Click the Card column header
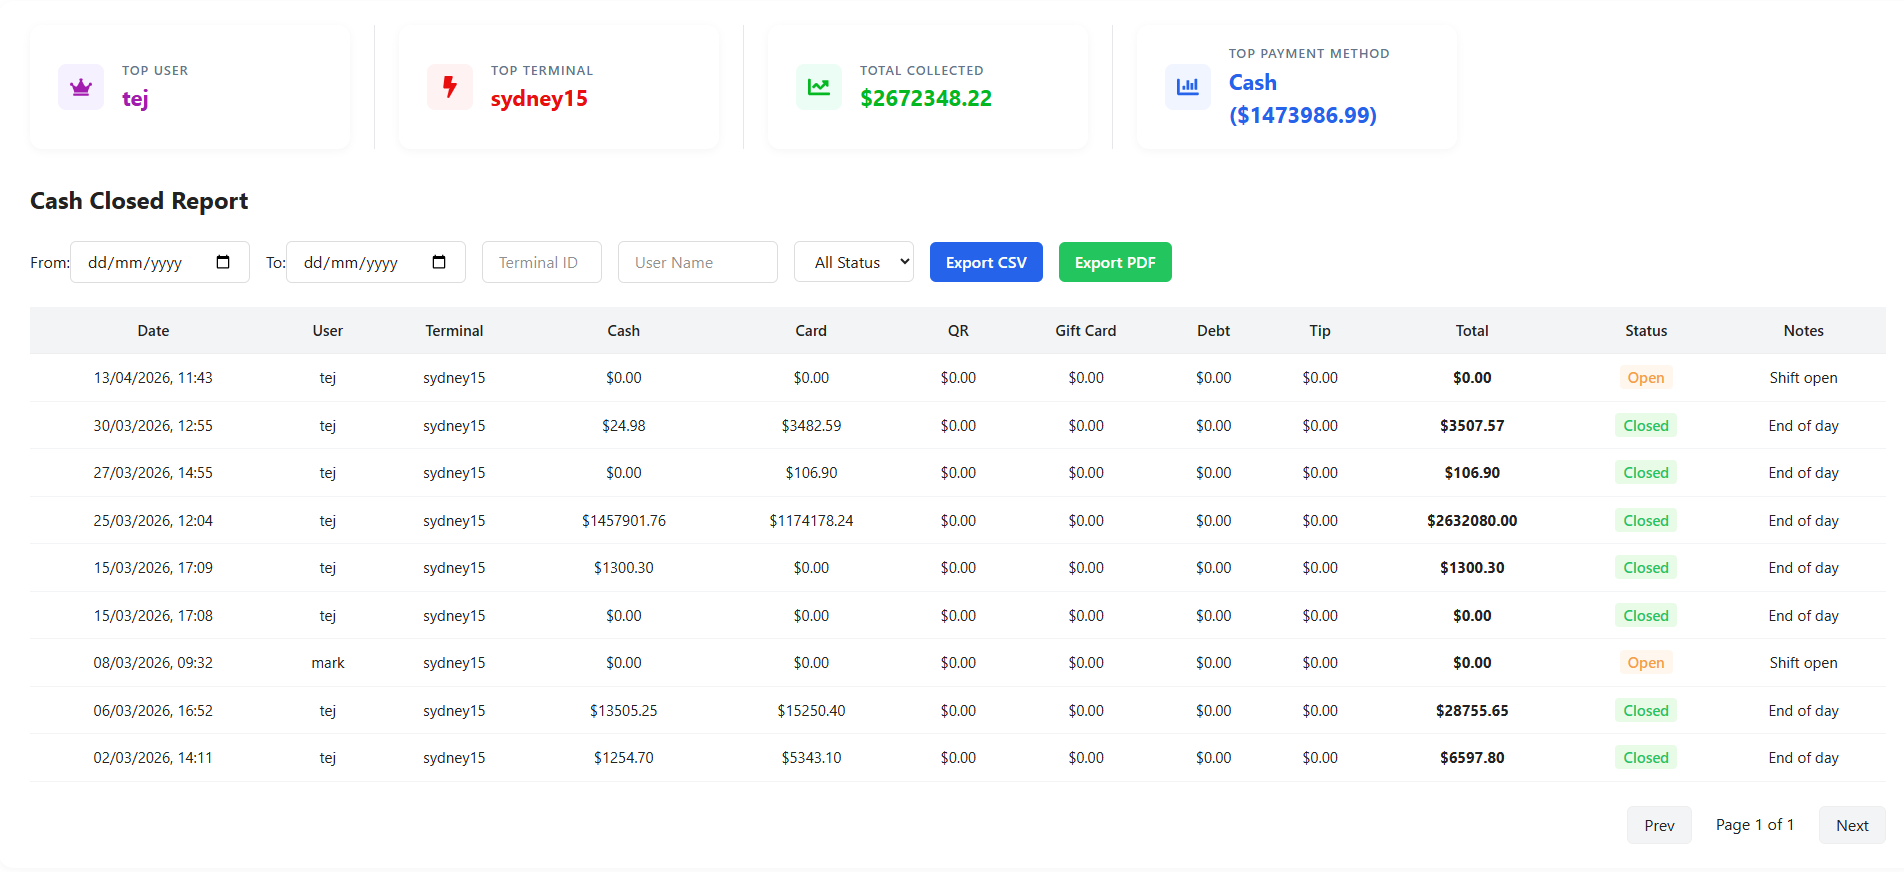Screen dimensions: 1904x872 (811, 331)
